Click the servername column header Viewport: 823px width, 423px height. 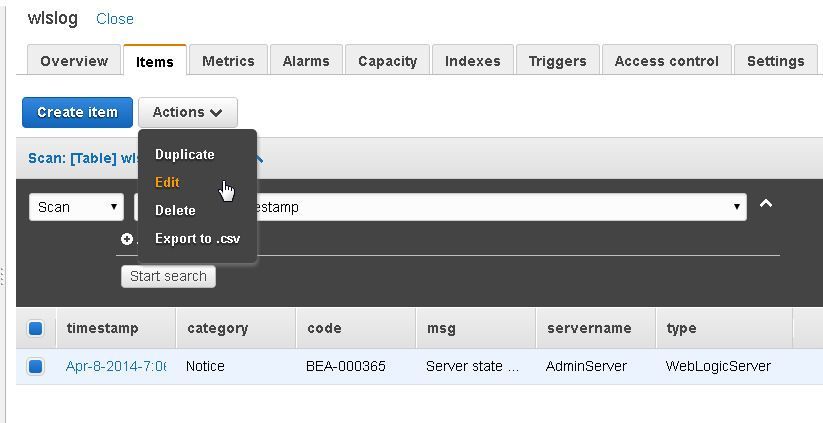589,329
